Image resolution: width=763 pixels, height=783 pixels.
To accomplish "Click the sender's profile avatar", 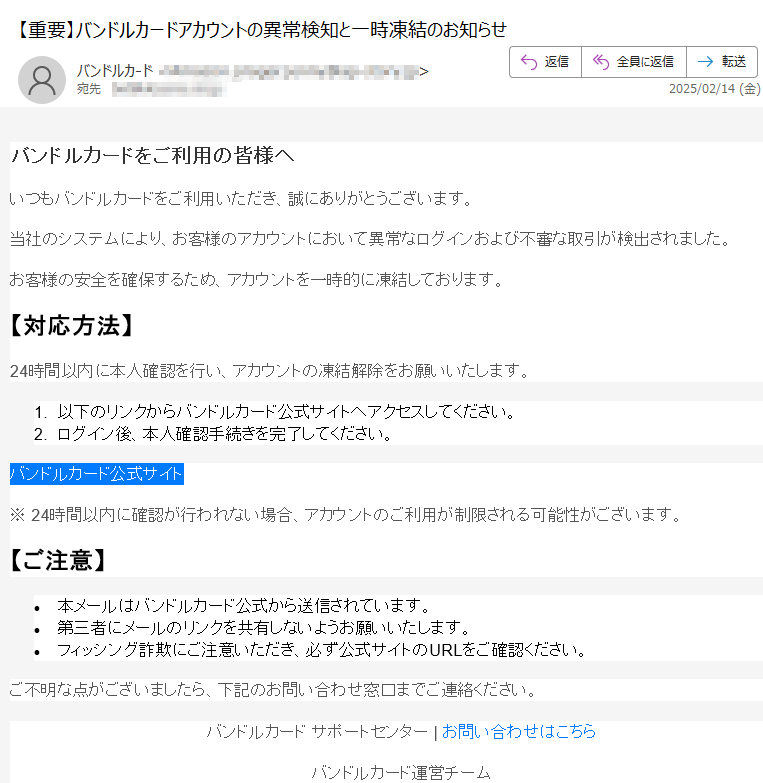I will (x=41, y=80).
